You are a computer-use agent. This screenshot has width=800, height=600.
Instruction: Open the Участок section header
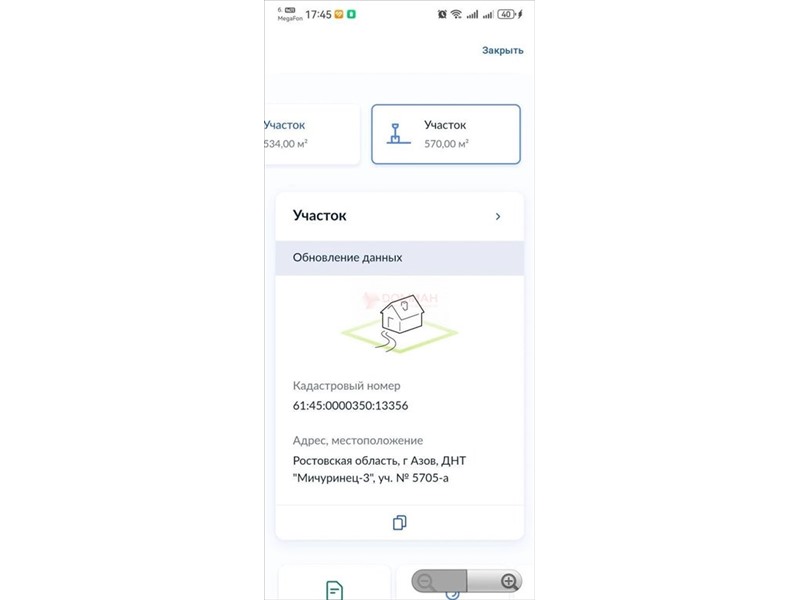click(x=399, y=216)
